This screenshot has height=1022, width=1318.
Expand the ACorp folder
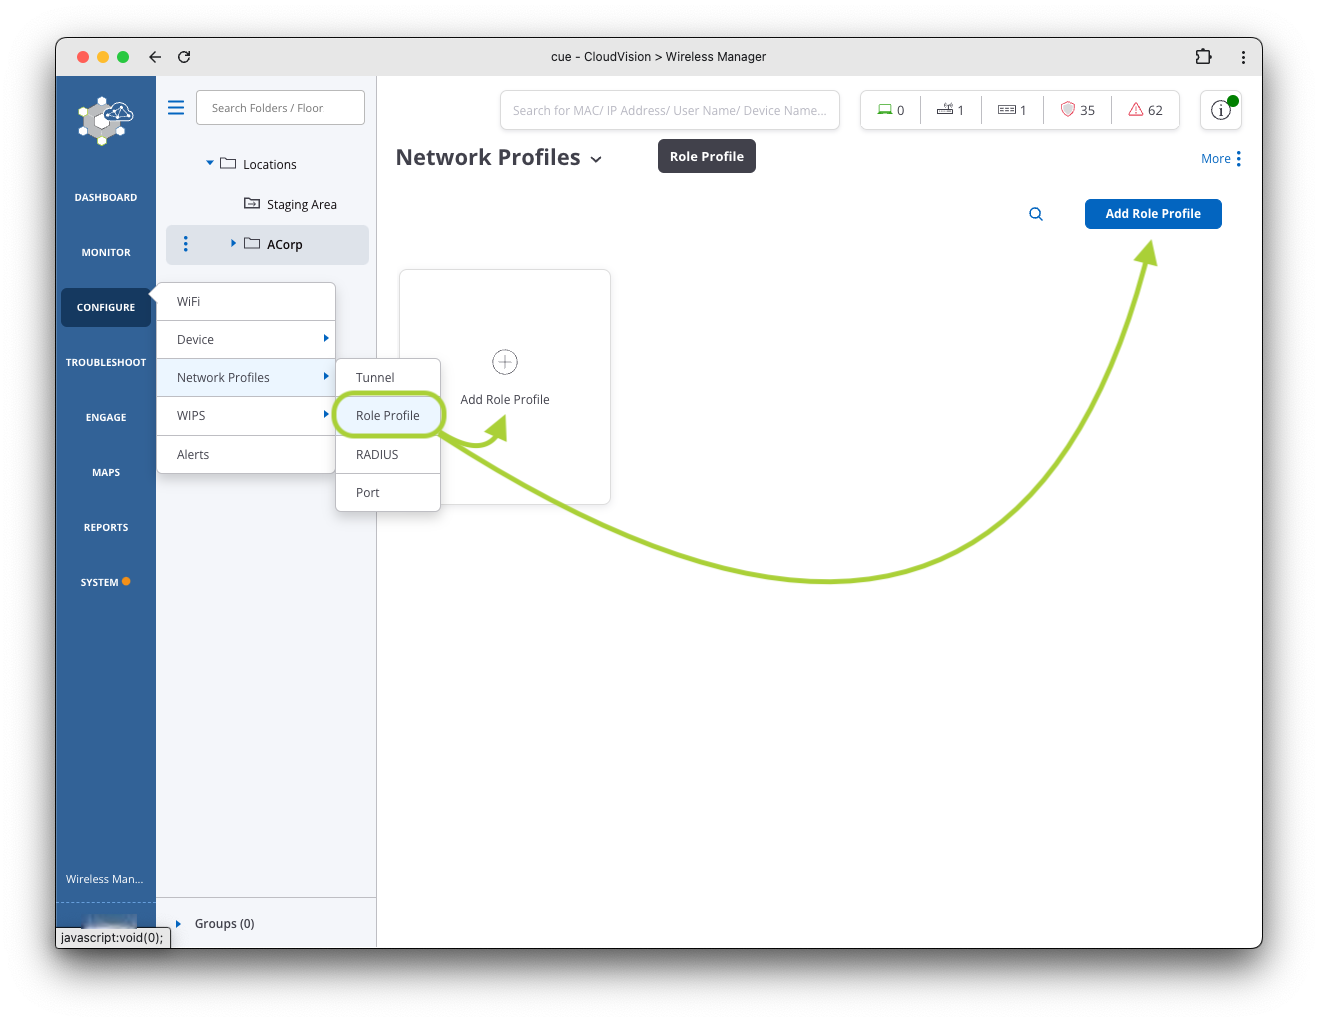pos(233,243)
